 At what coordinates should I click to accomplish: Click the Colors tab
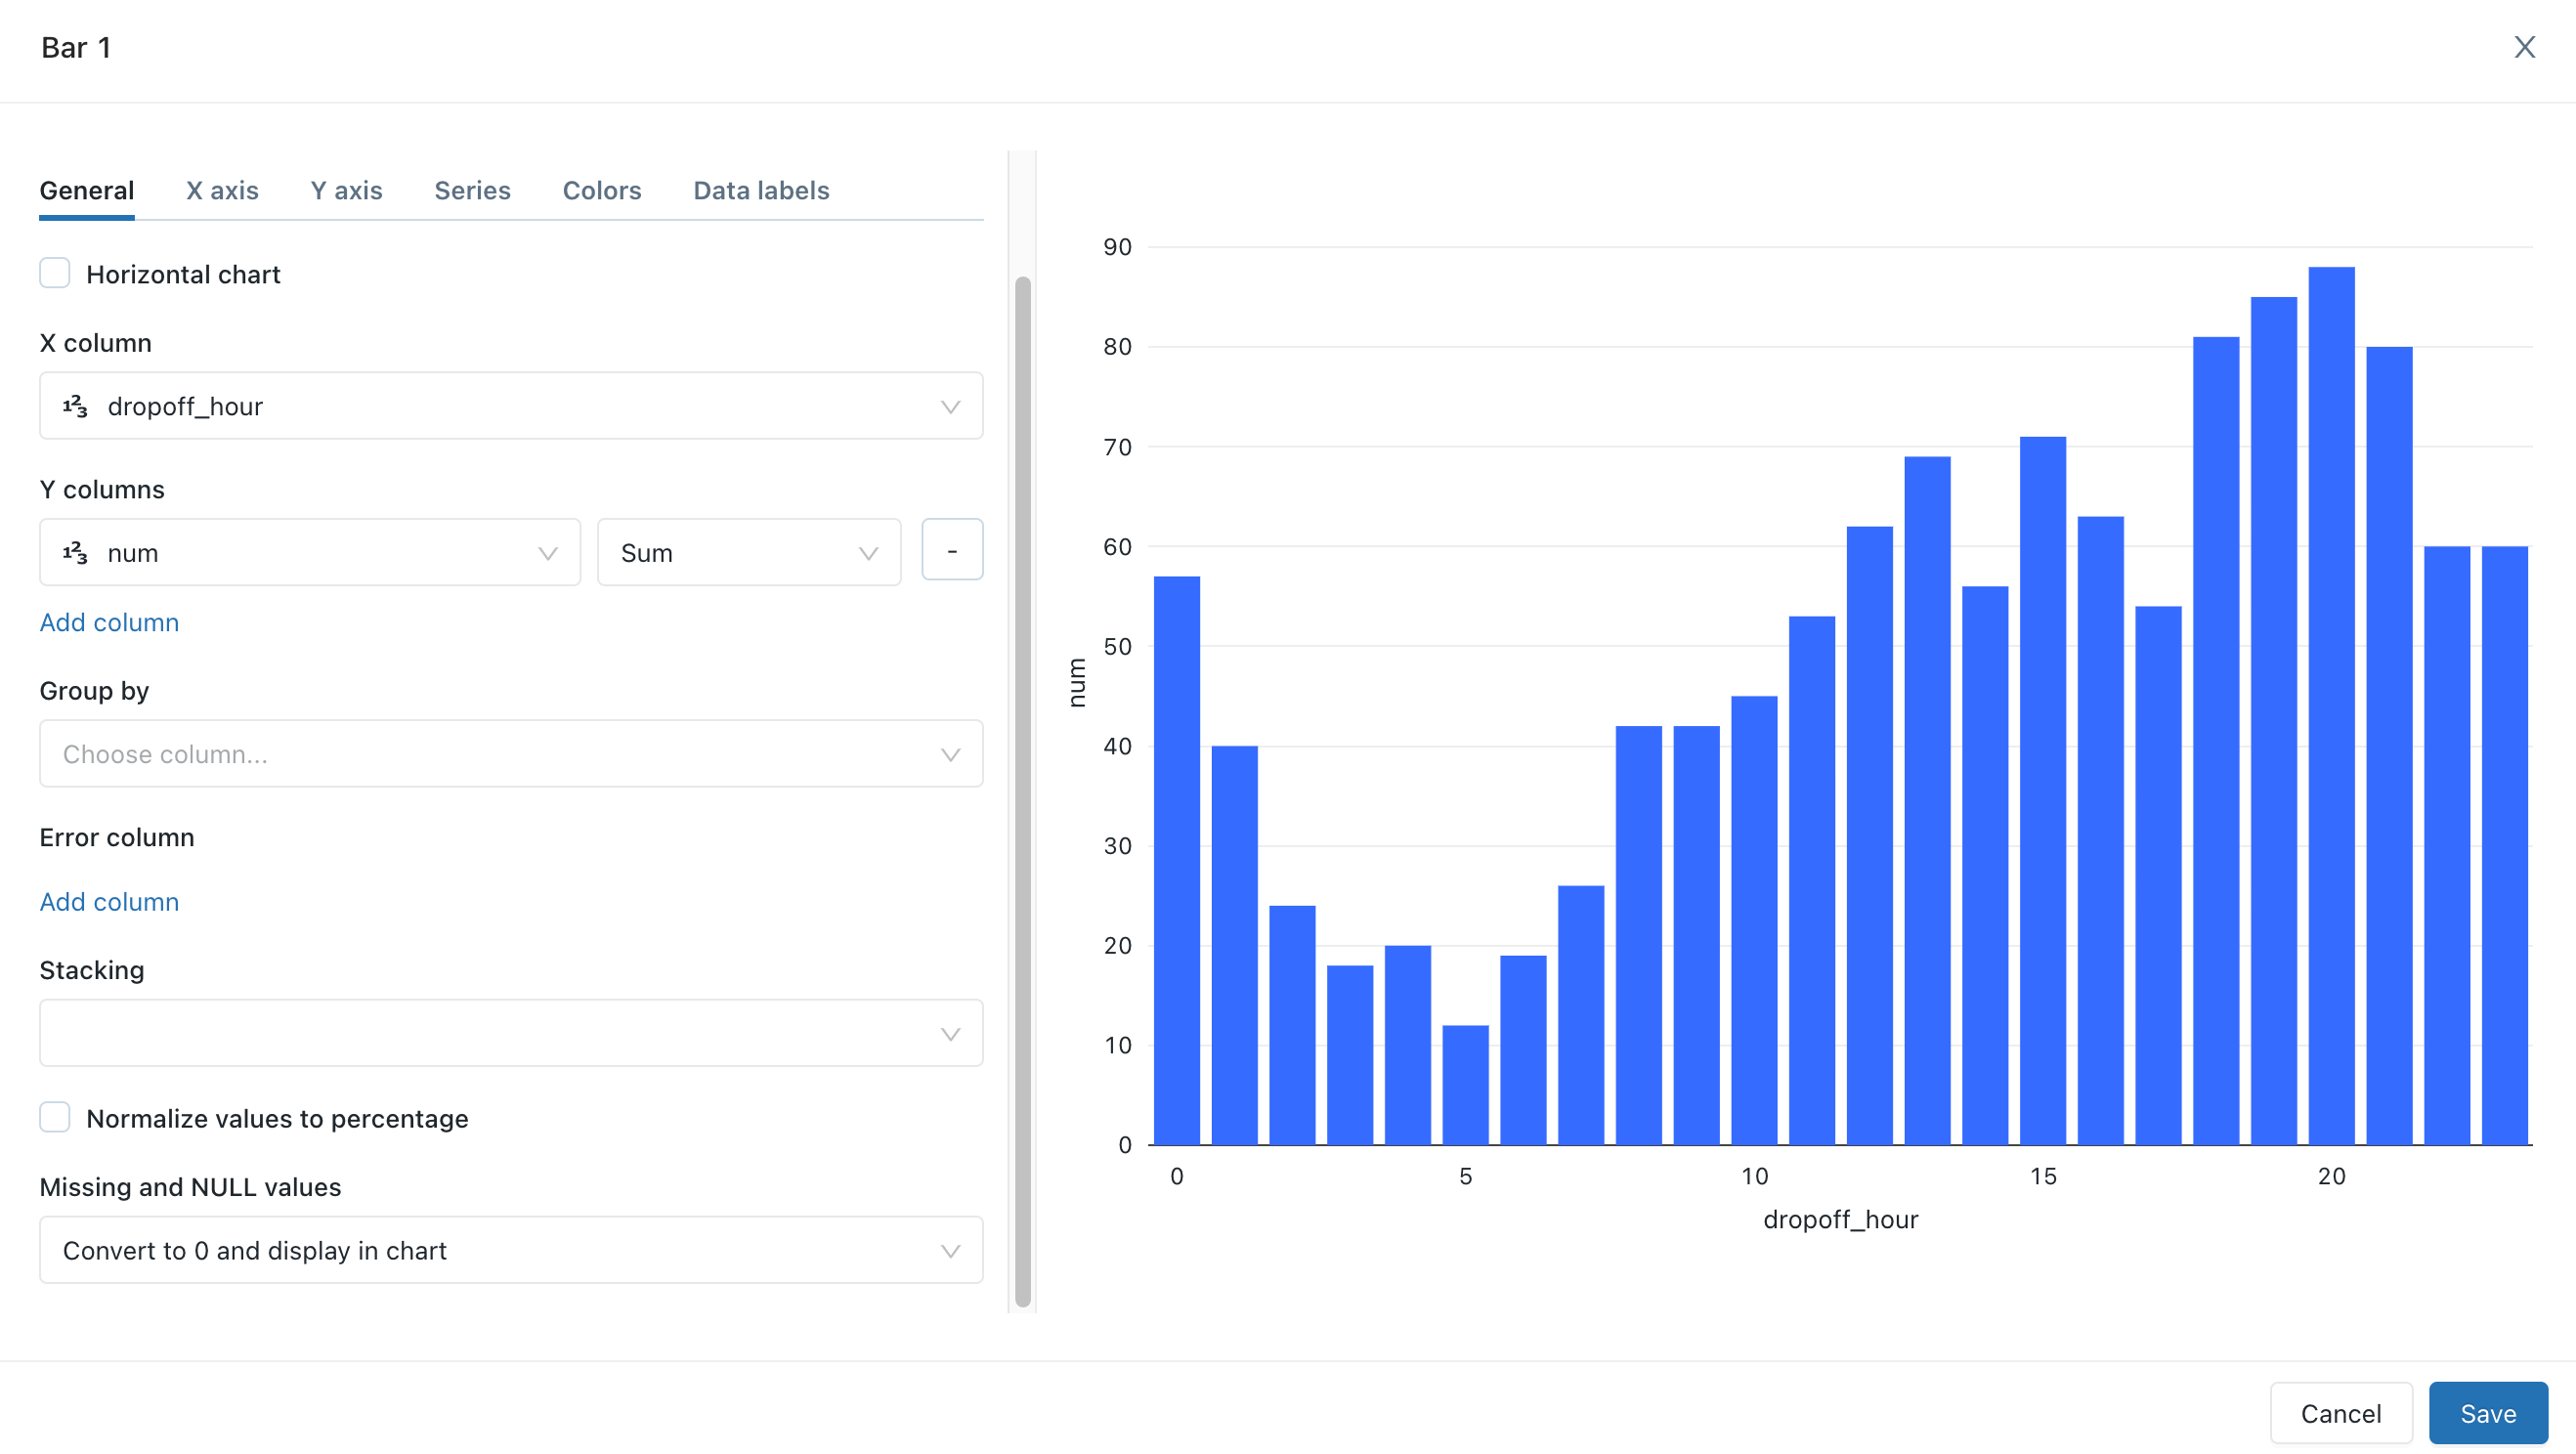coord(602,190)
